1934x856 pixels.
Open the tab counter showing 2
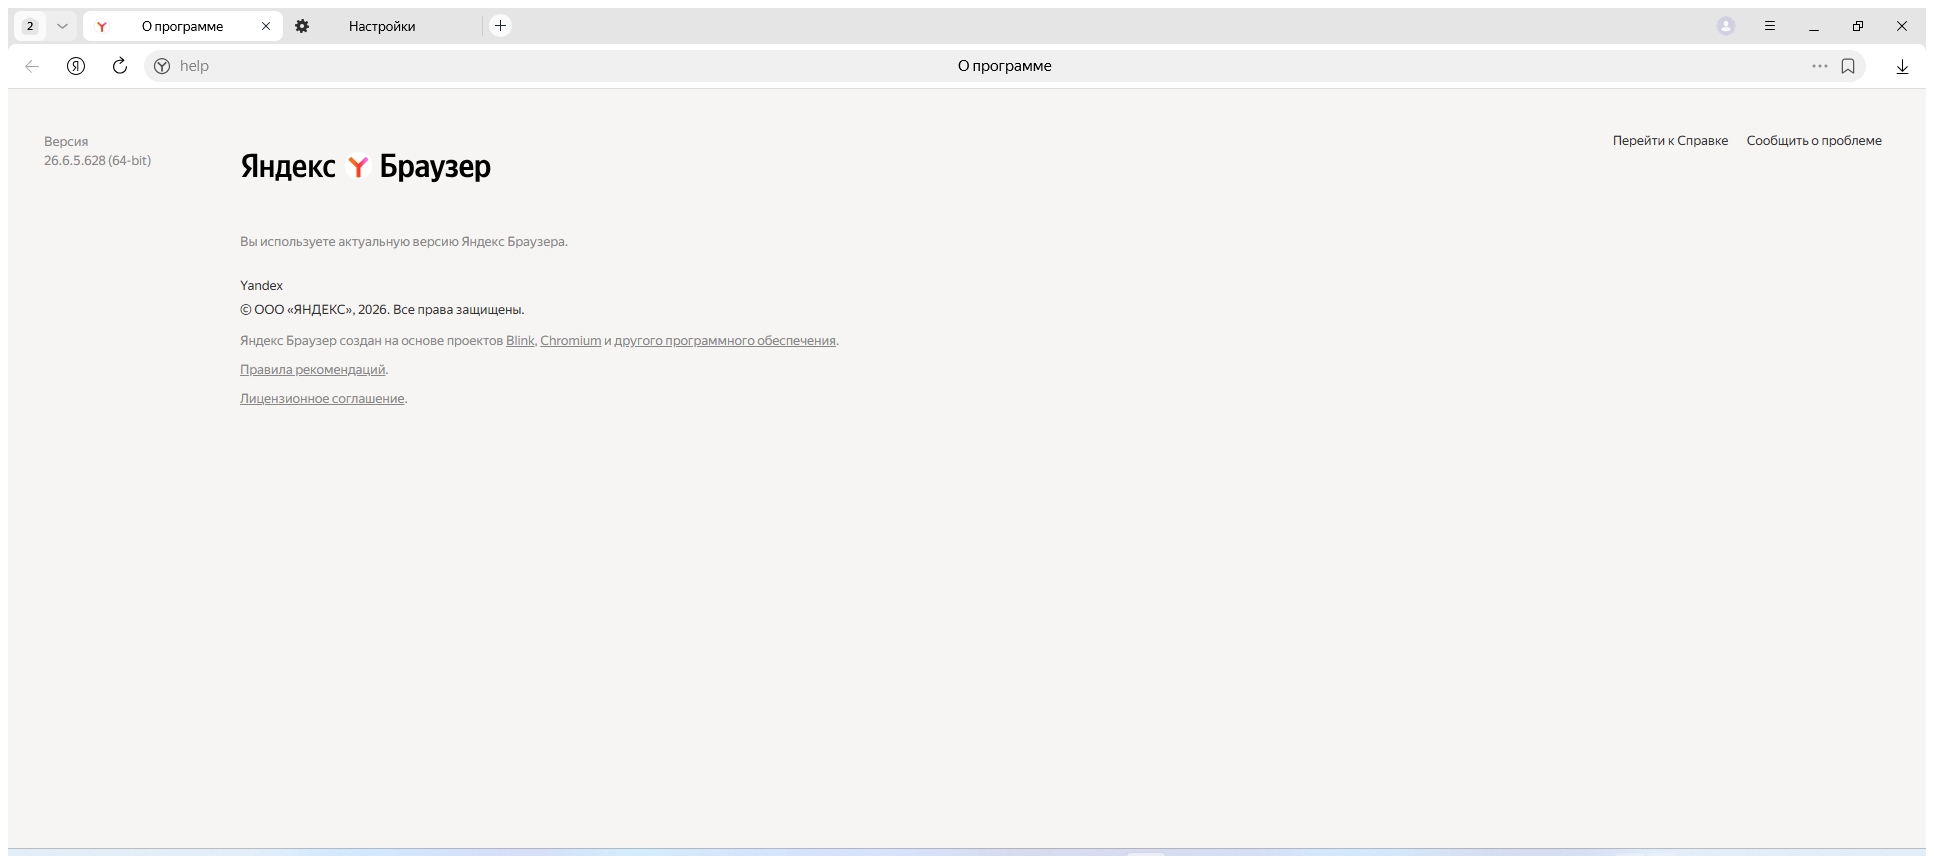tap(30, 26)
